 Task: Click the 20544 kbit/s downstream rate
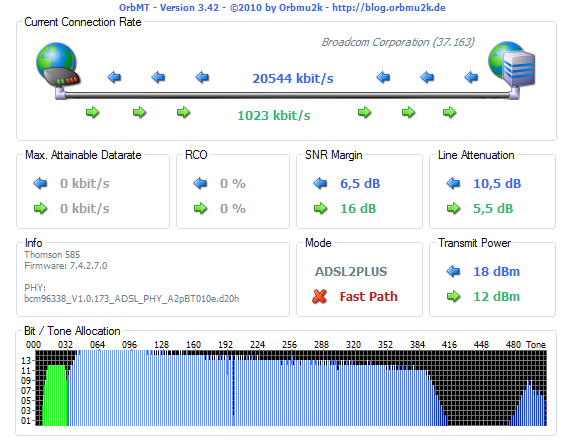point(293,78)
